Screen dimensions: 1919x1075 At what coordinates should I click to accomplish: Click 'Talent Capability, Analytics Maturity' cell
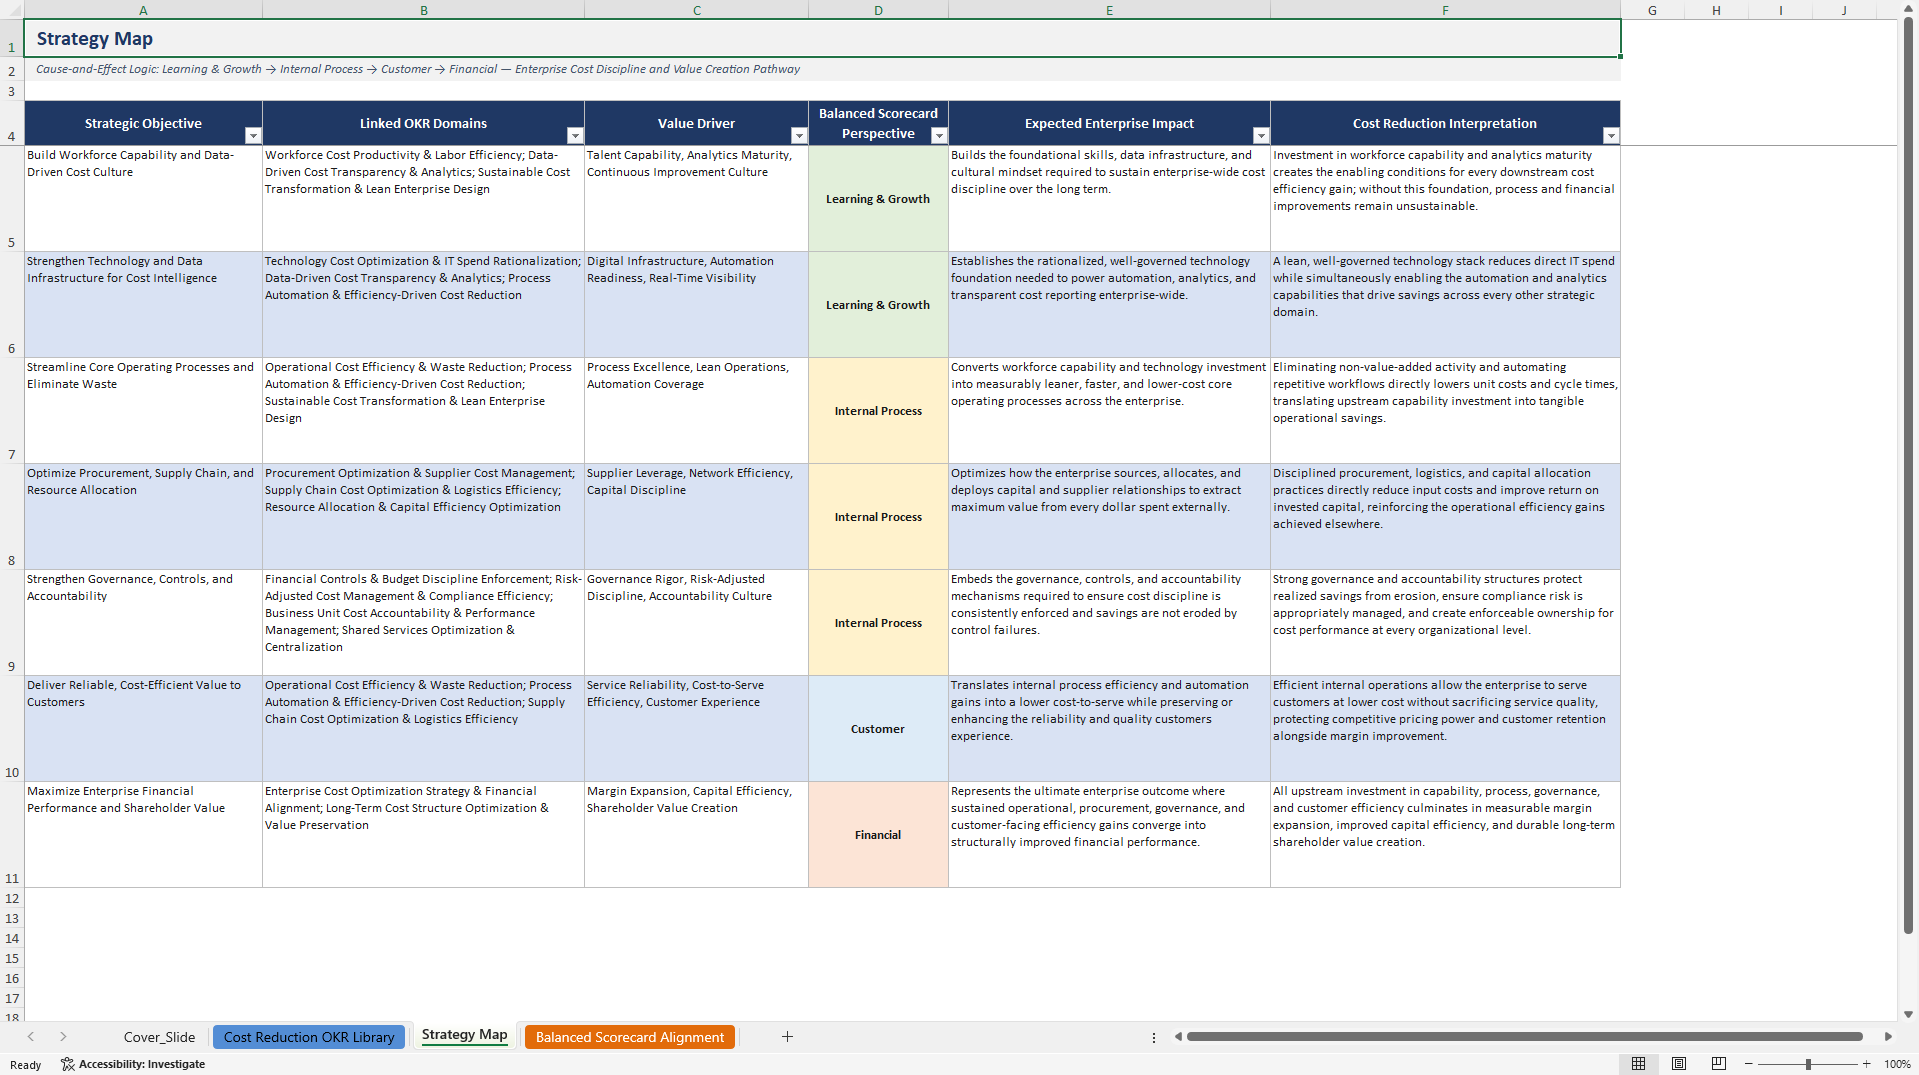point(696,198)
